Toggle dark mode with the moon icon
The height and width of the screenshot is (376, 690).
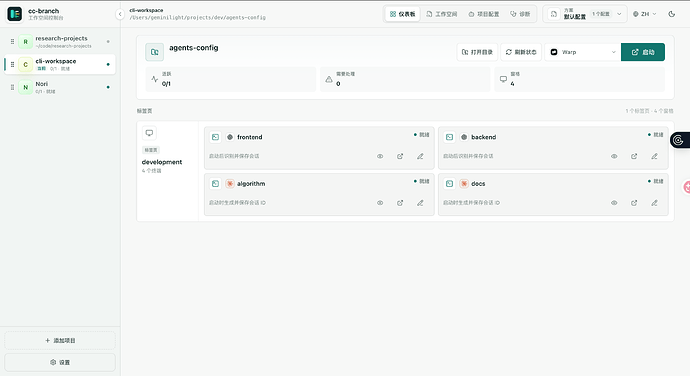coord(672,14)
